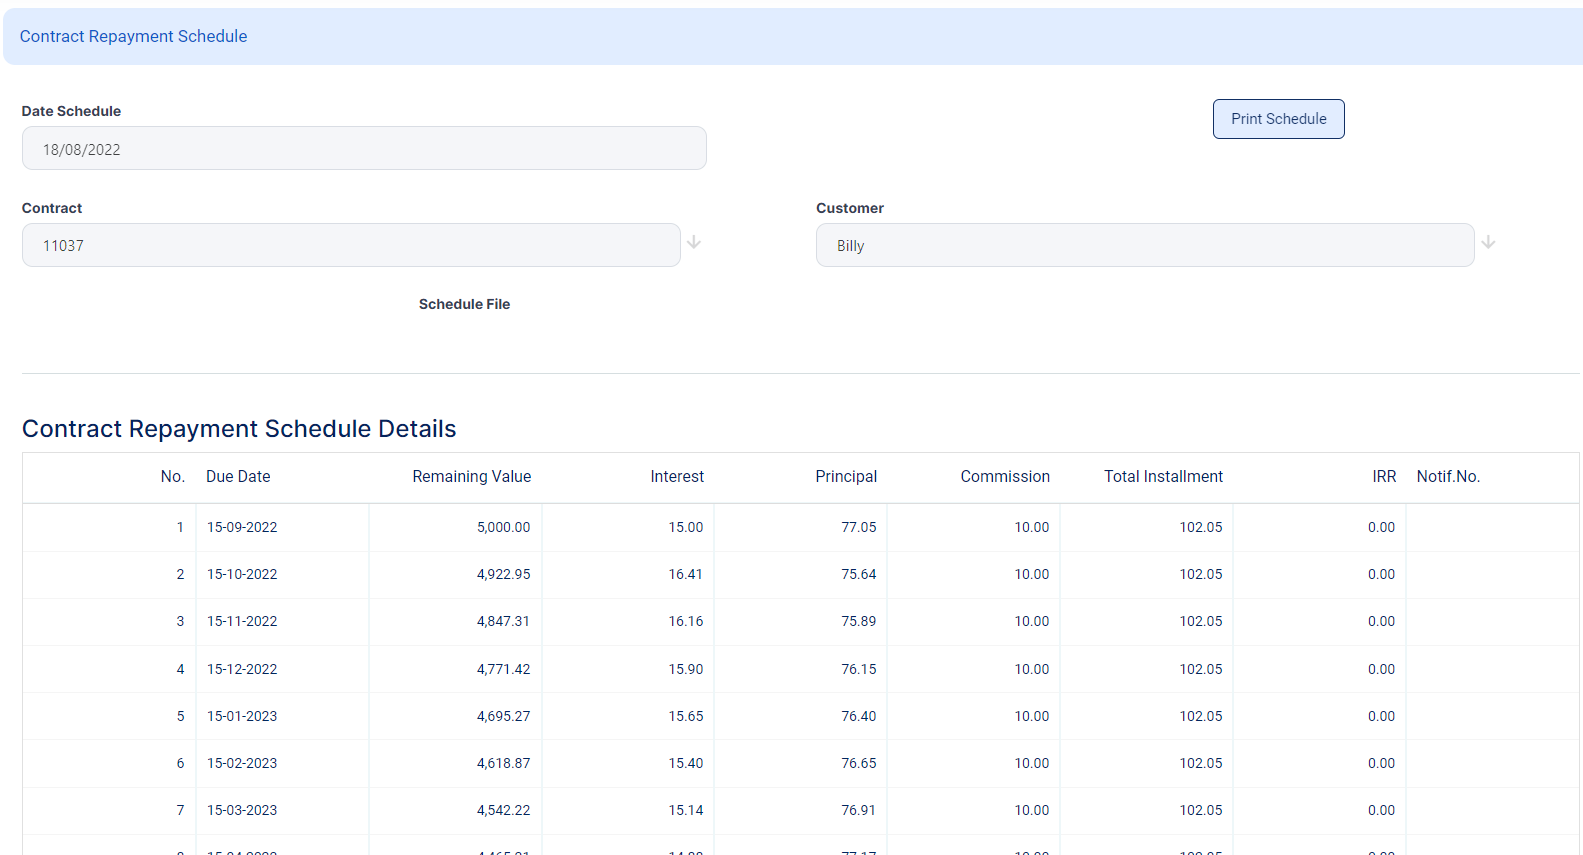Click the Remaining Value column header
The width and height of the screenshot is (1583, 855).
click(471, 477)
